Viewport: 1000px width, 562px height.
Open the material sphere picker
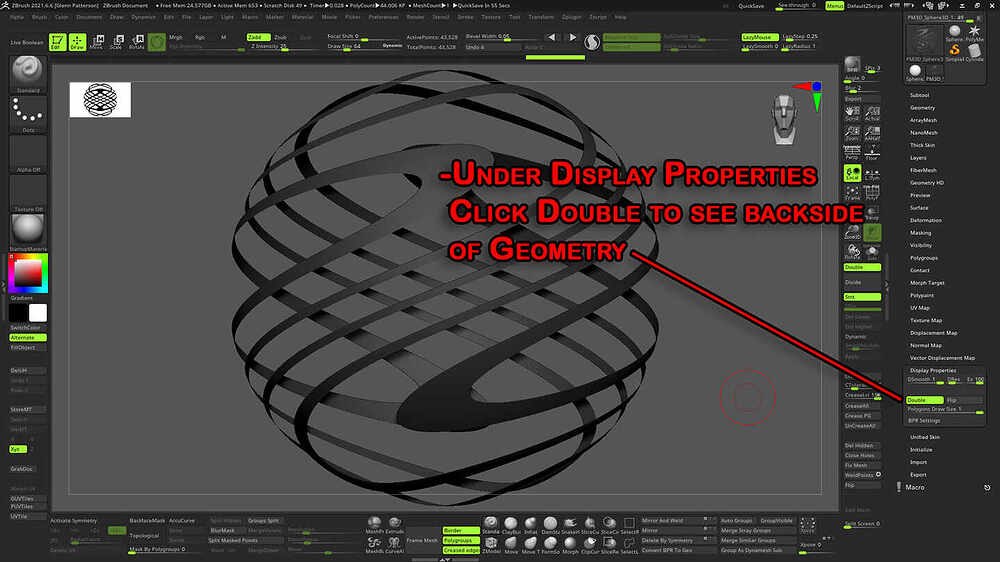[27, 232]
